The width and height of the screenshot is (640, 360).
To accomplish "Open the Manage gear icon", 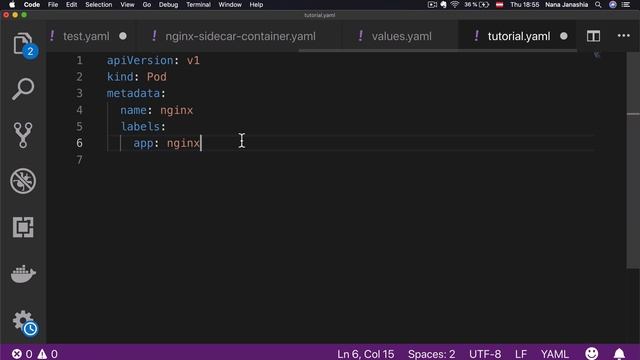I will [x=23, y=322].
